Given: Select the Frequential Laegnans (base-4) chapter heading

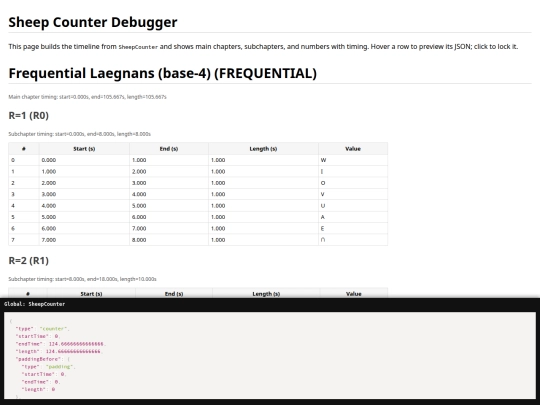Looking at the screenshot, I should (x=163, y=73).
